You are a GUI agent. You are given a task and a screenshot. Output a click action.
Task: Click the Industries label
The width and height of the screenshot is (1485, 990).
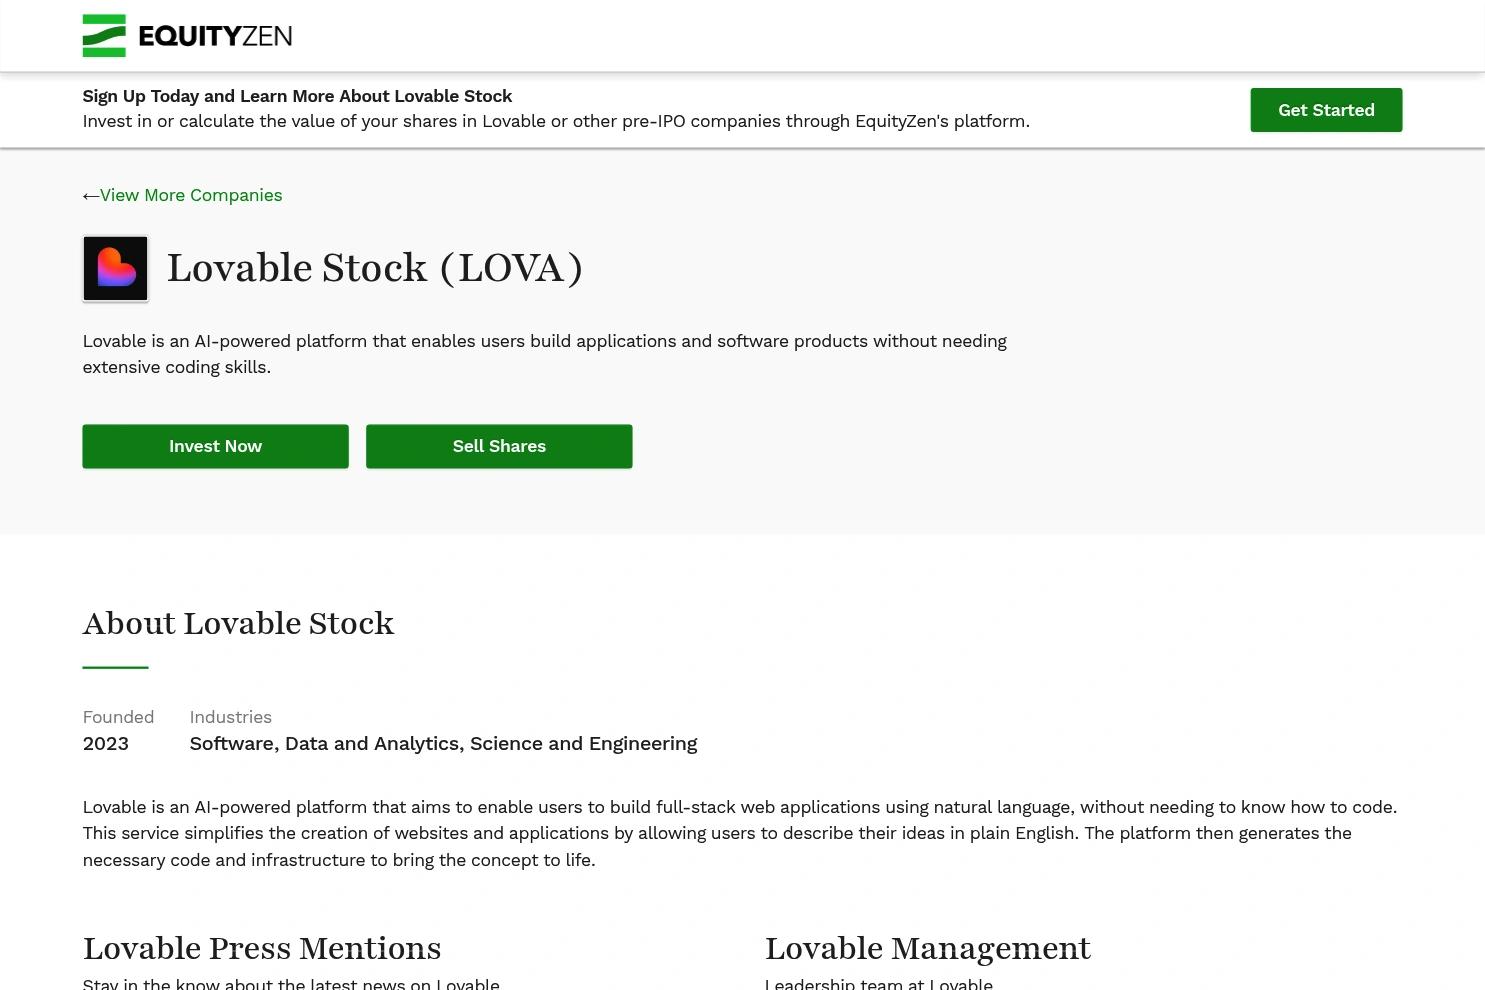pos(230,717)
